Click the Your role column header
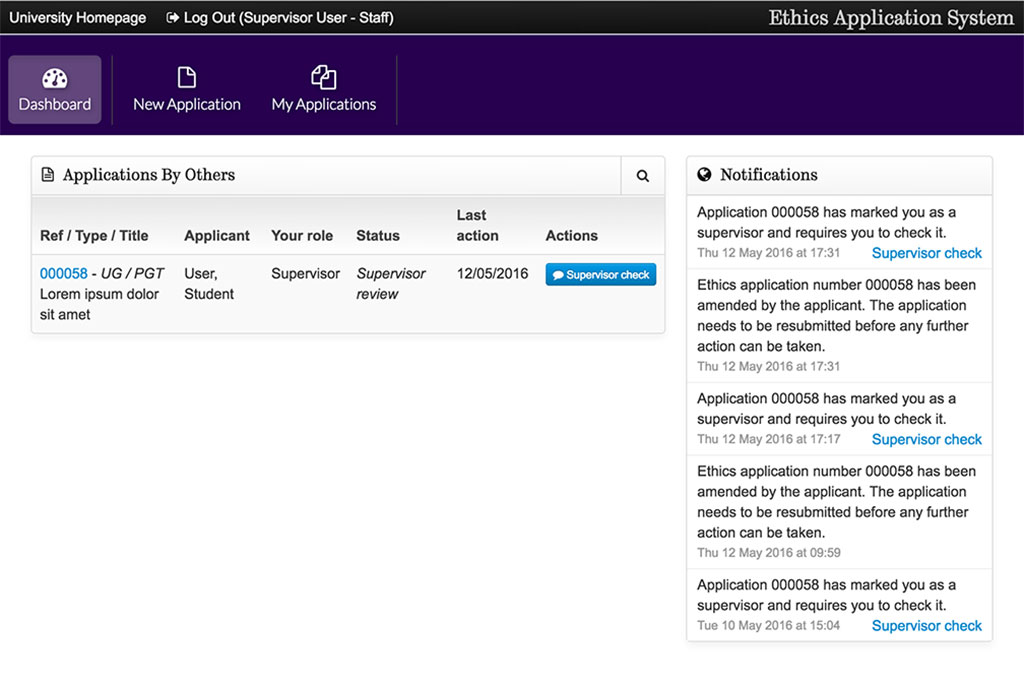 (x=302, y=236)
